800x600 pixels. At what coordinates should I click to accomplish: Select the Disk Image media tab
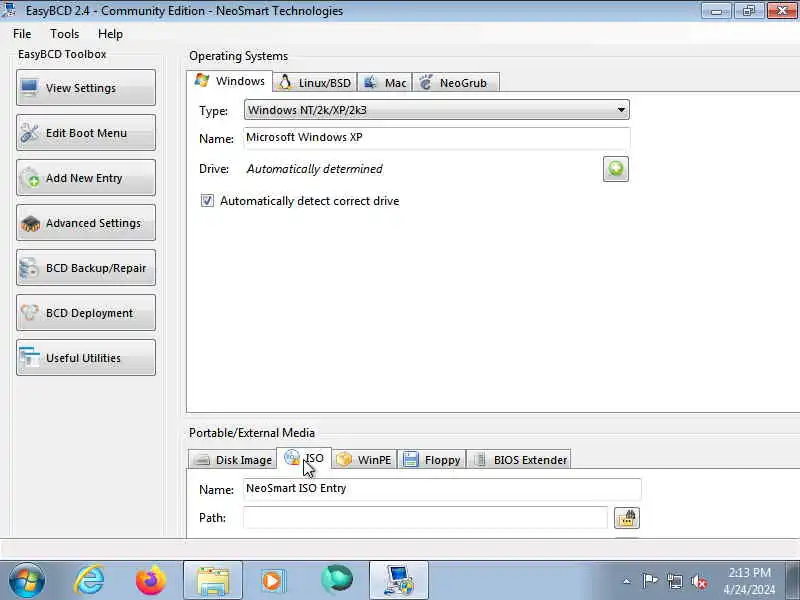pyautogui.click(x=232, y=460)
